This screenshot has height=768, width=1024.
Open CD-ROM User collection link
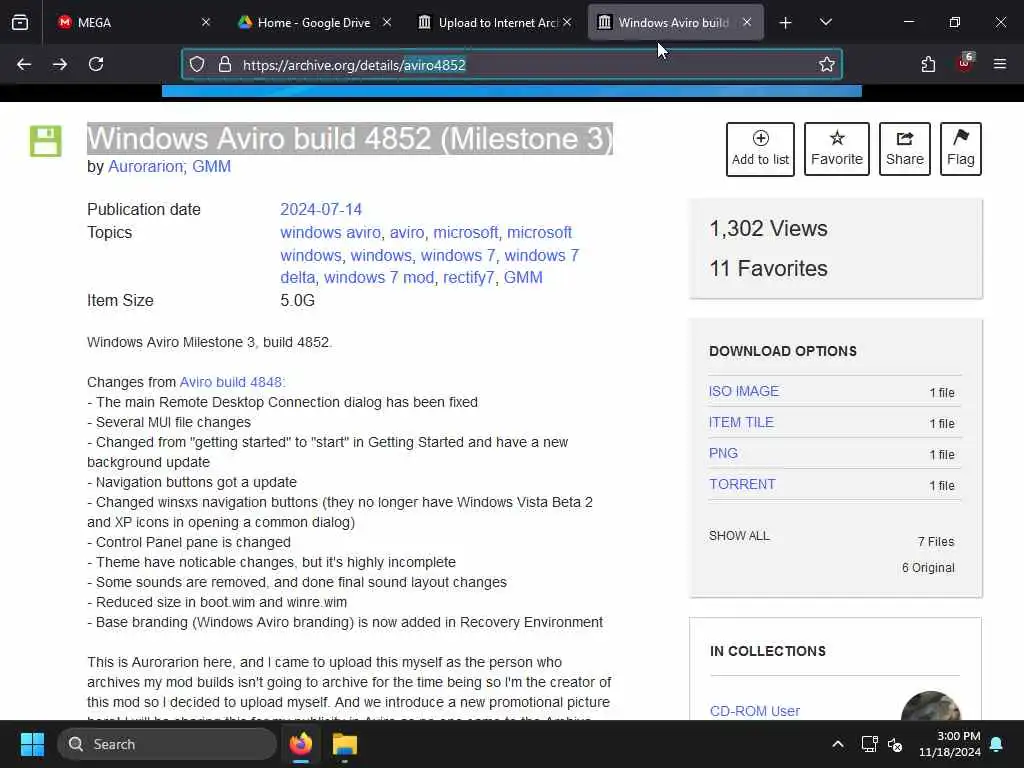[x=754, y=711]
